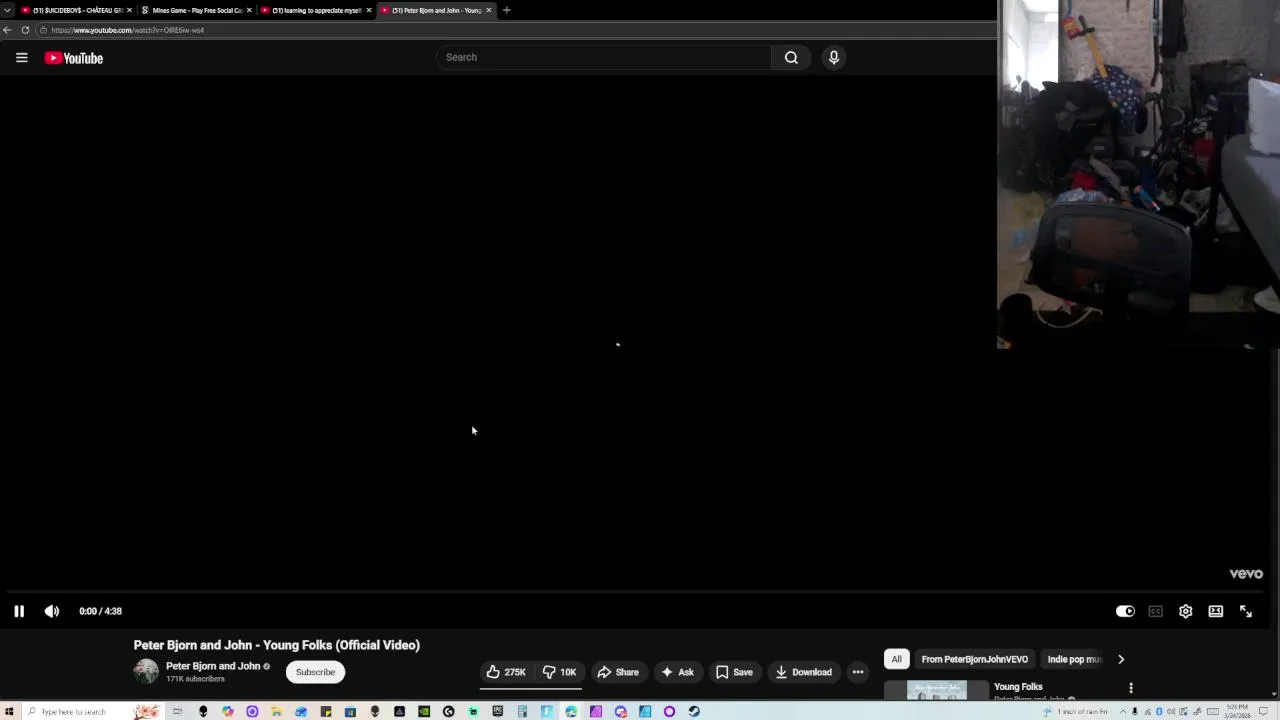Open system tray volume icon
The image size is (1280, 720).
(x=1171, y=711)
